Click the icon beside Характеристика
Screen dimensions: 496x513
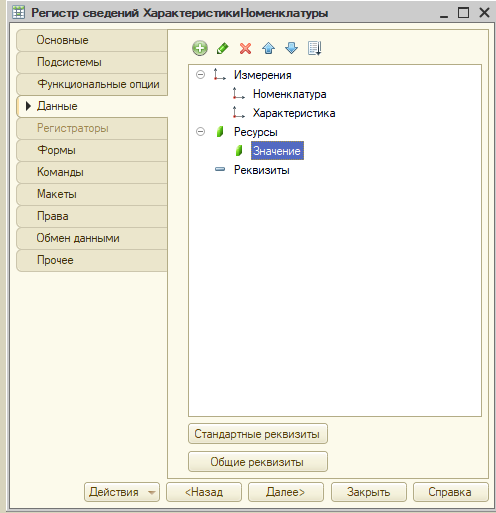[x=239, y=113]
